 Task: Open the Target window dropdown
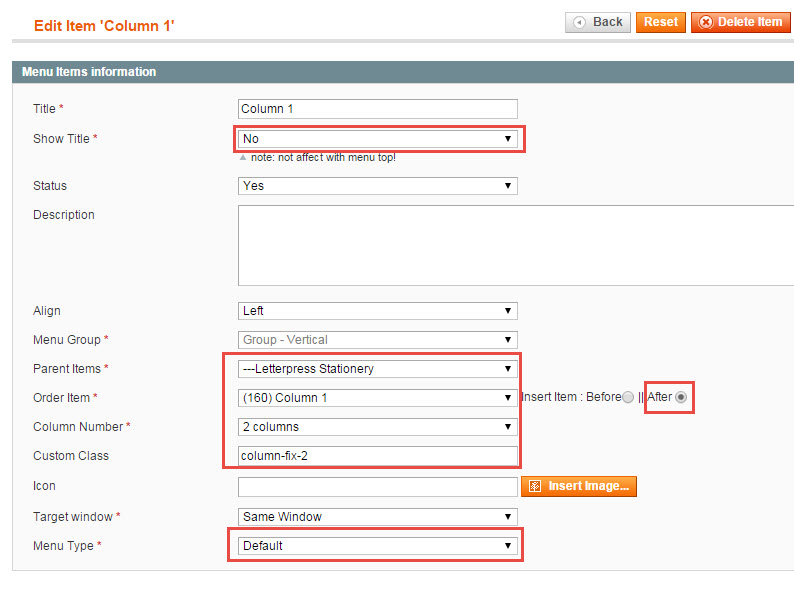[x=378, y=517]
